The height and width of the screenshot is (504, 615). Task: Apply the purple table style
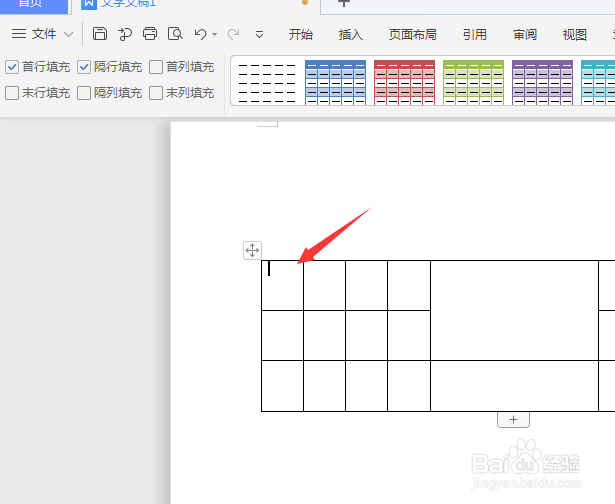tap(542, 83)
